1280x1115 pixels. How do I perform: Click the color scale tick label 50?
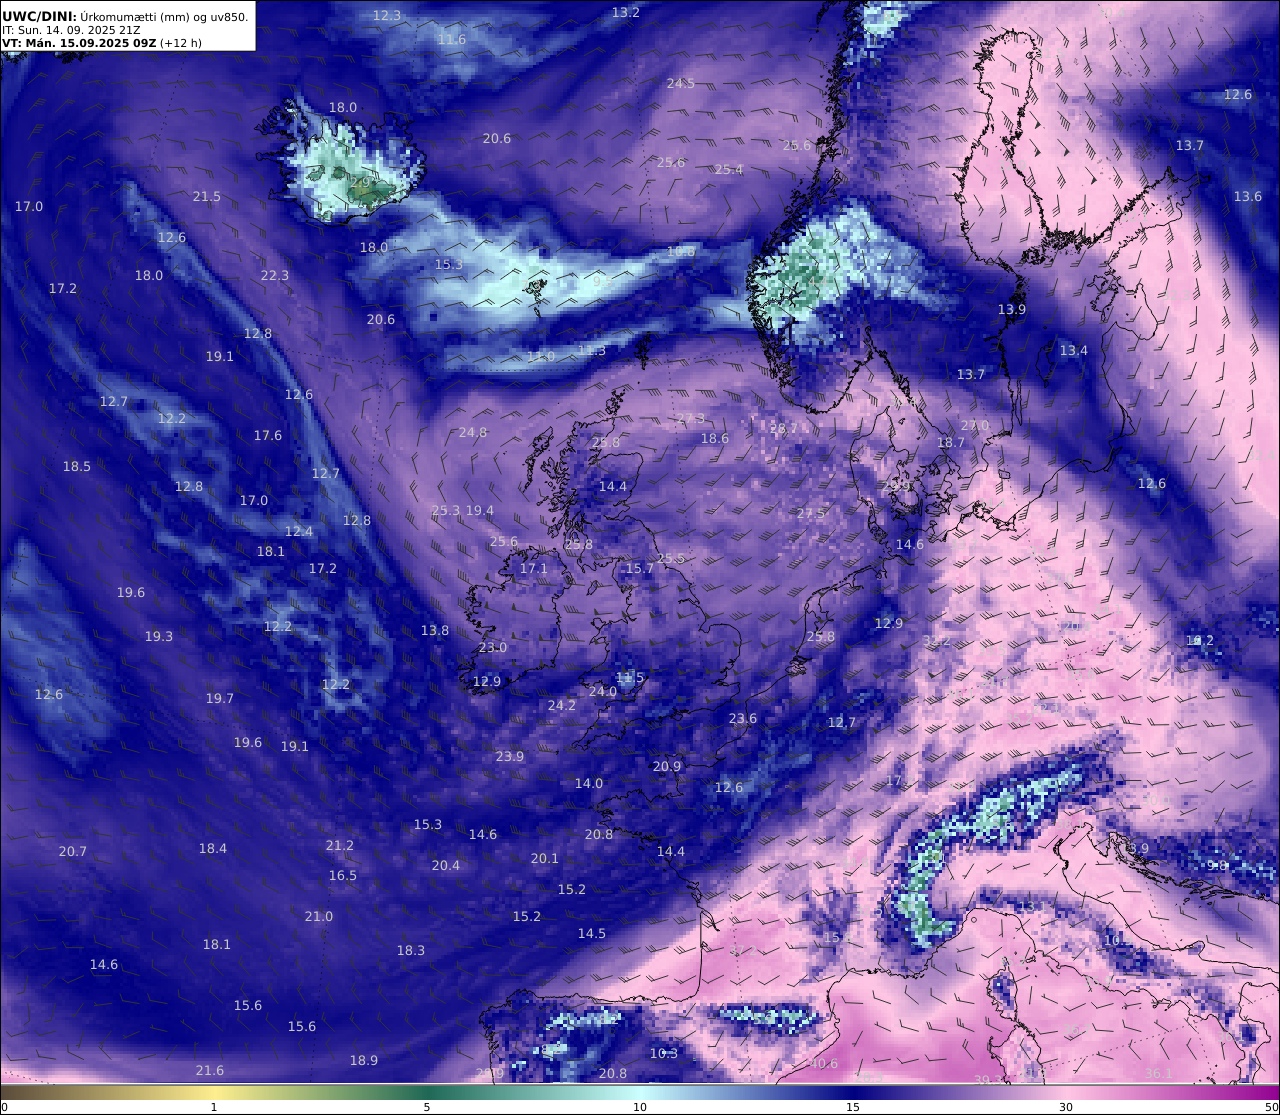(x=1271, y=1107)
